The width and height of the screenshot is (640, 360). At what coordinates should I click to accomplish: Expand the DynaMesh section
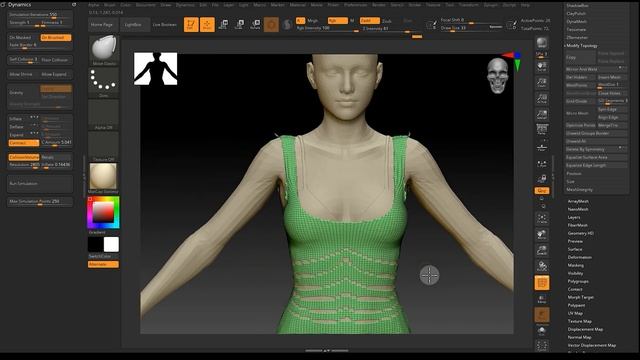(576, 22)
